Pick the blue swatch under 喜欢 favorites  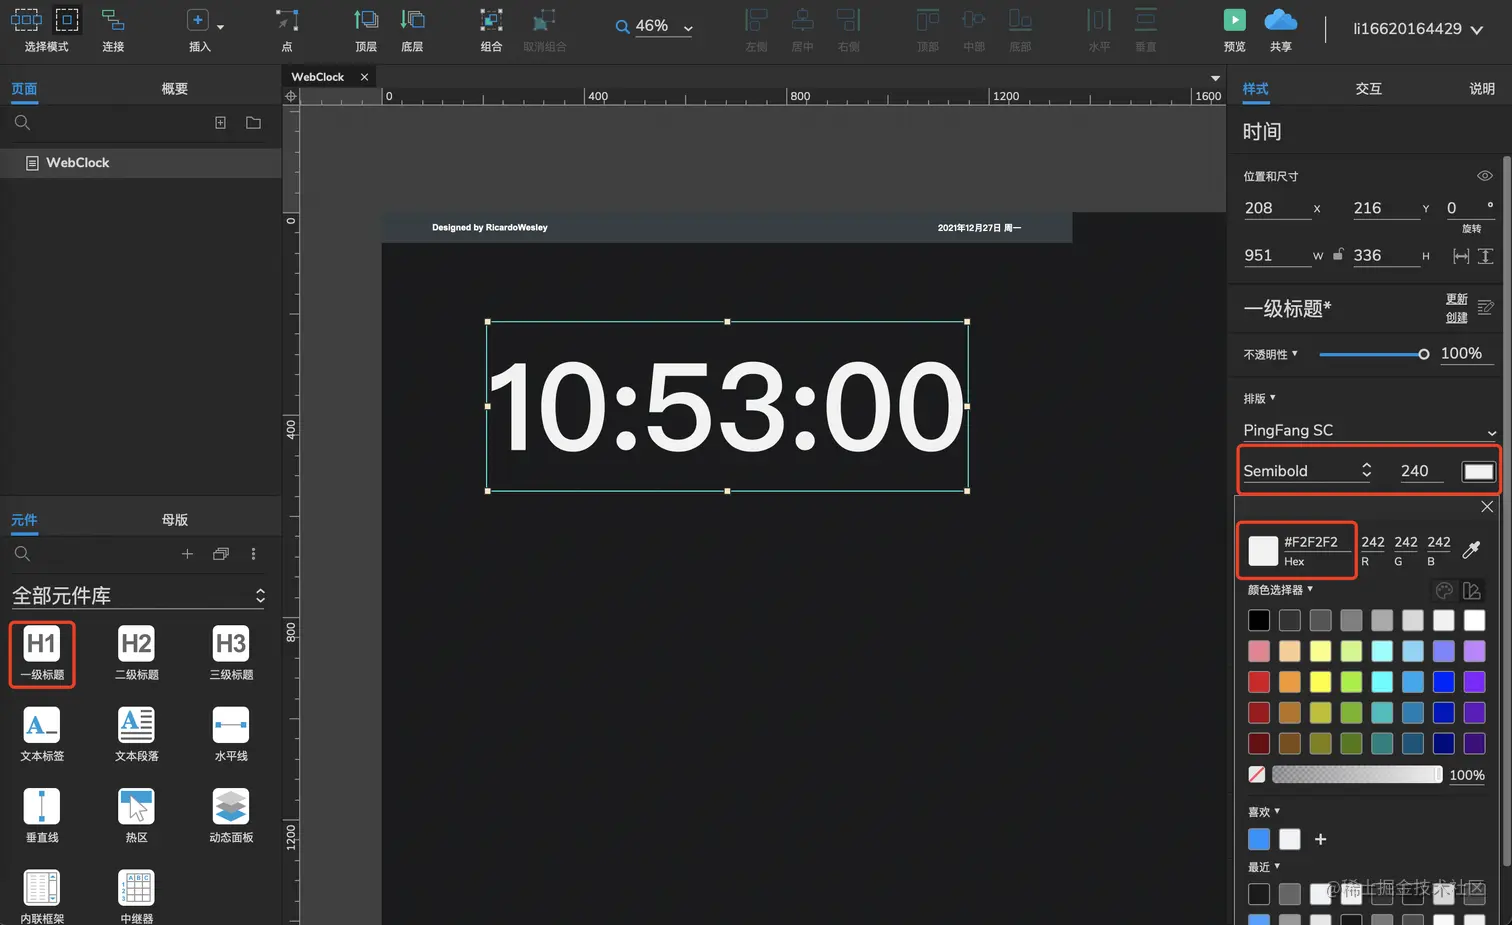point(1259,839)
